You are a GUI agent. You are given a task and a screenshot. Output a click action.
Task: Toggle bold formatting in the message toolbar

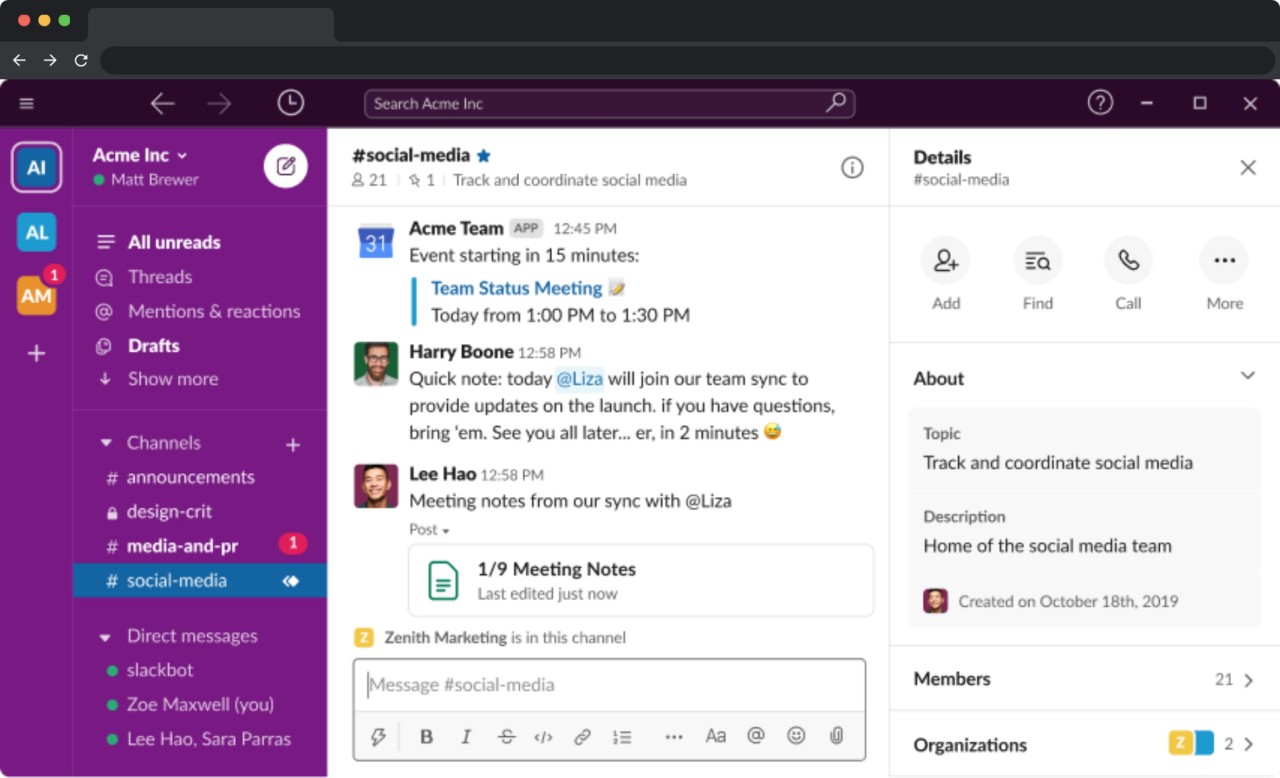pos(426,736)
